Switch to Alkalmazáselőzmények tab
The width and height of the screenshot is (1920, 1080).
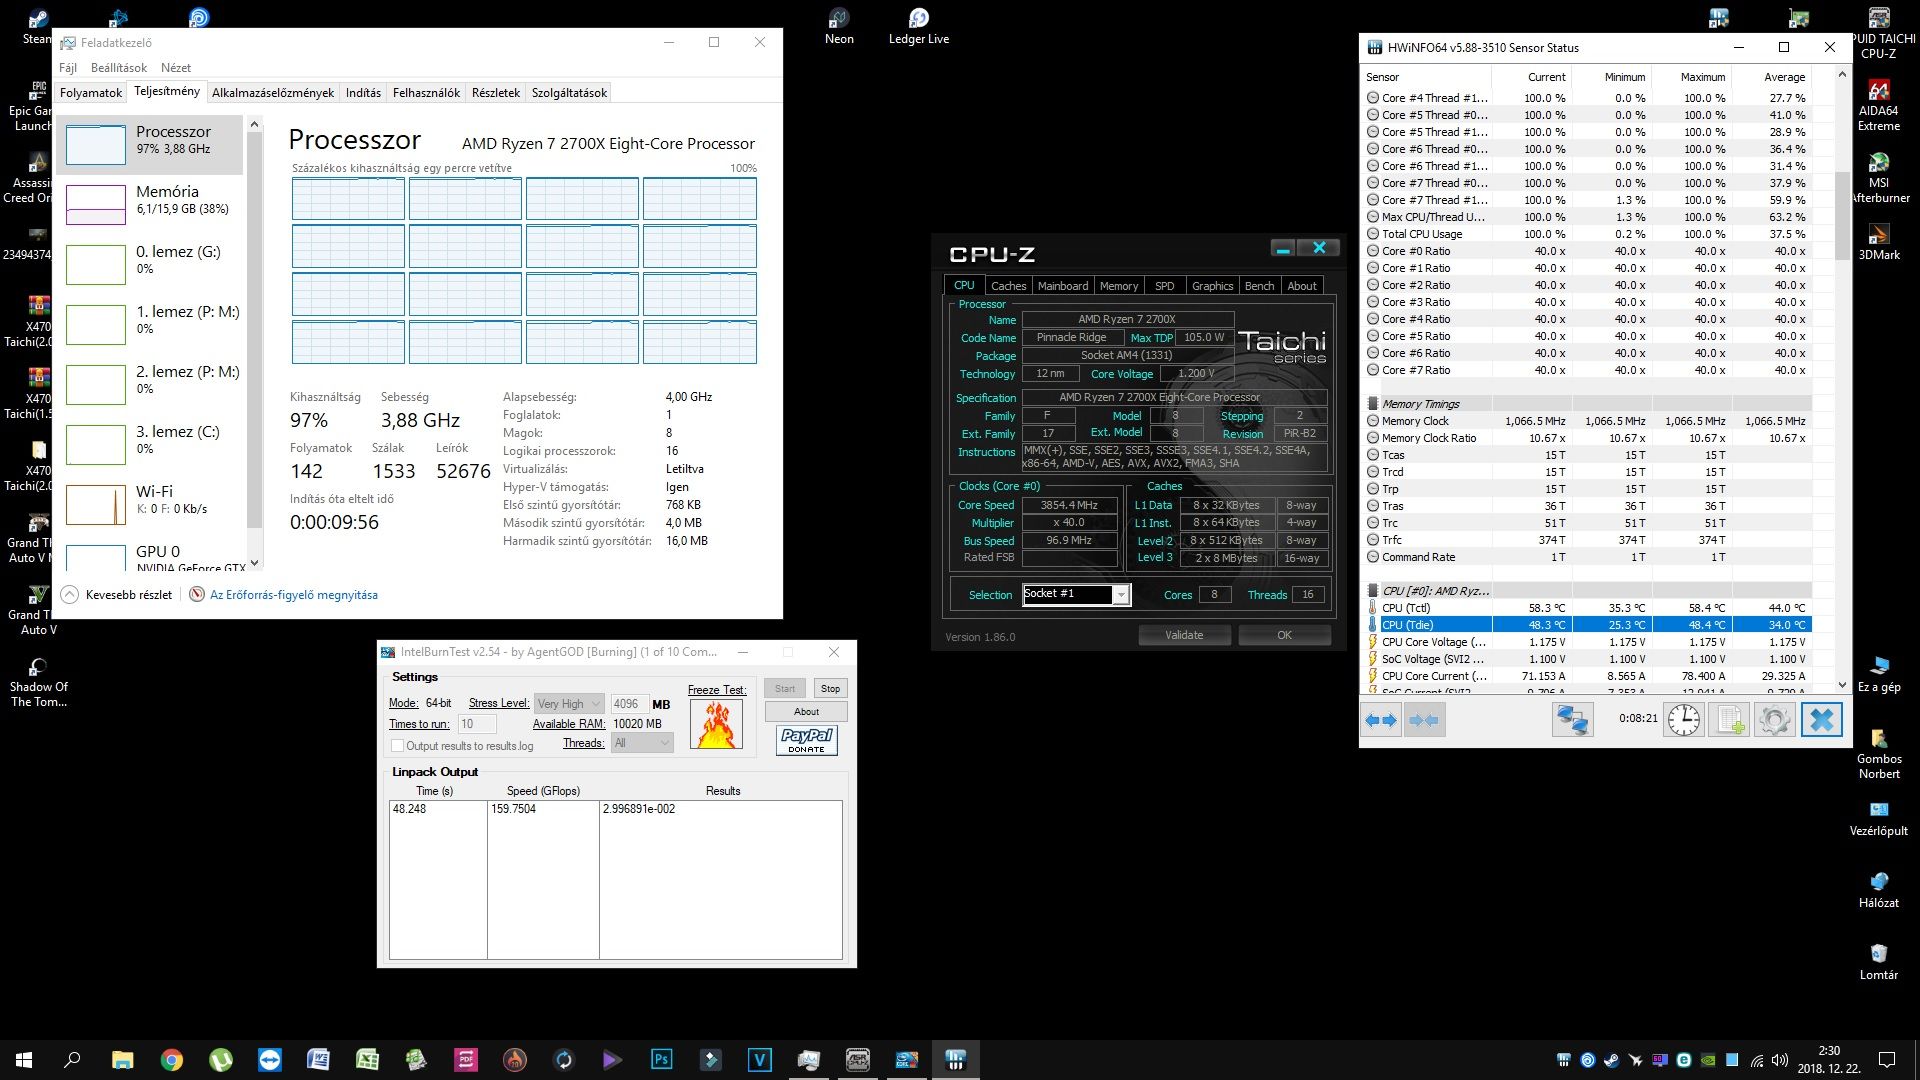coord(273,93)
